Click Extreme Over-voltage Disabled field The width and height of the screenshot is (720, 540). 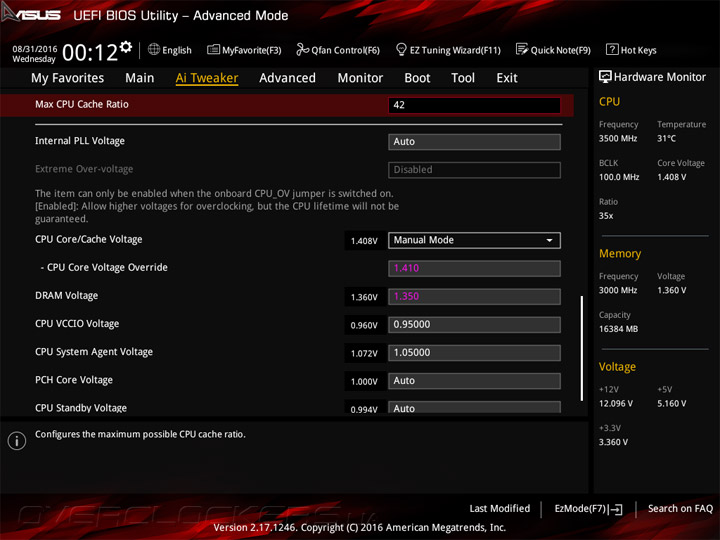point(474,170)
